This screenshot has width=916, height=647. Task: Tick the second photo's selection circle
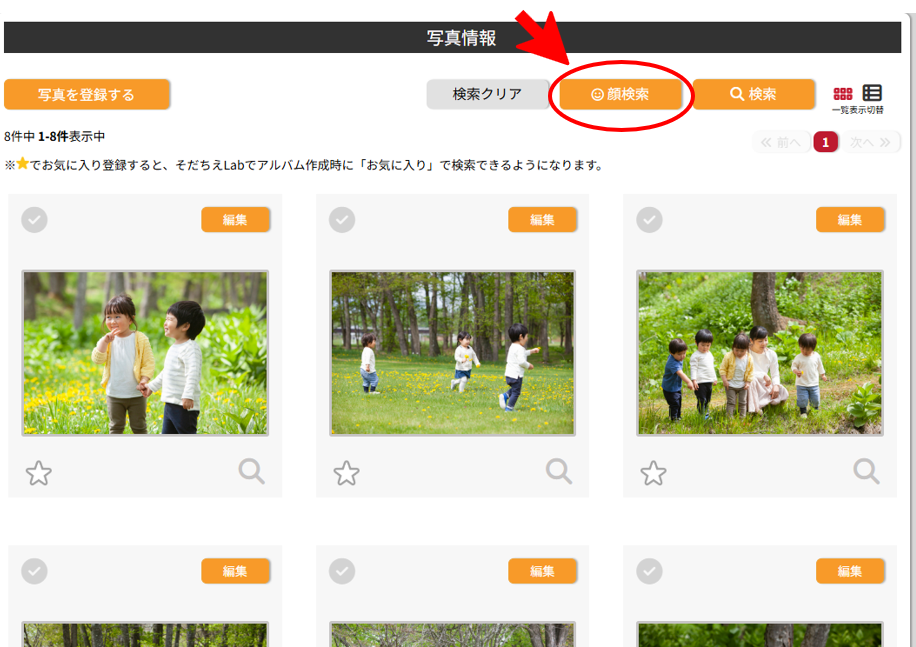point(342,220)
